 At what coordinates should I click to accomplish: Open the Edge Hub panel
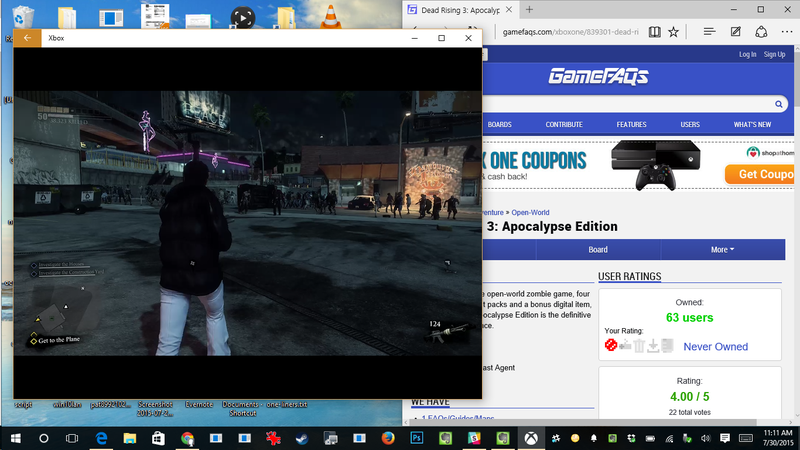[x=709, y=32]
